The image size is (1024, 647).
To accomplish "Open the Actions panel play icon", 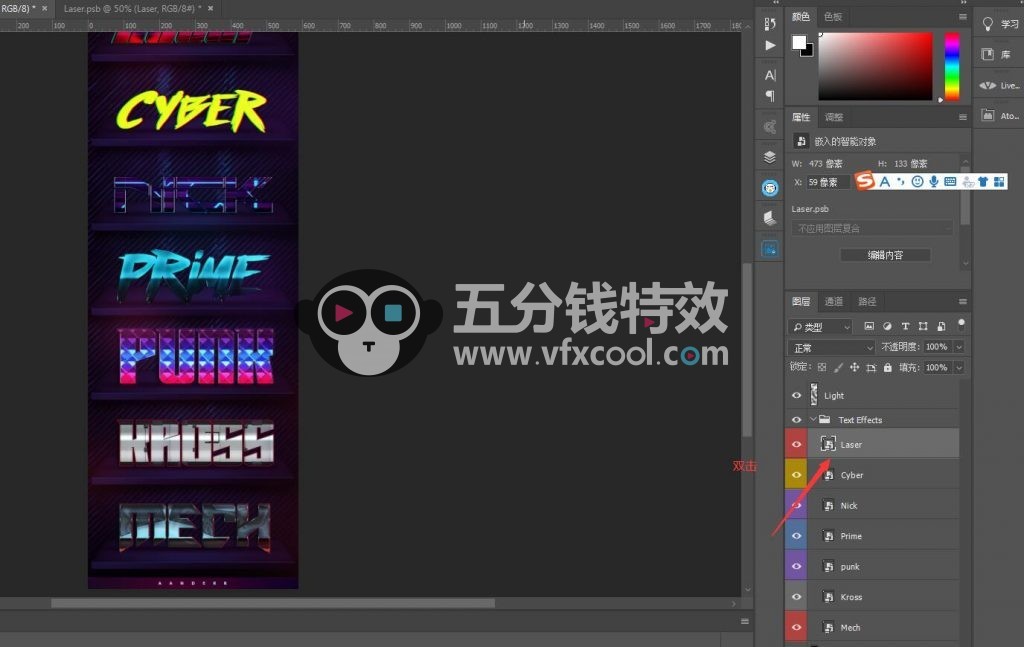I will pos(770,45).
